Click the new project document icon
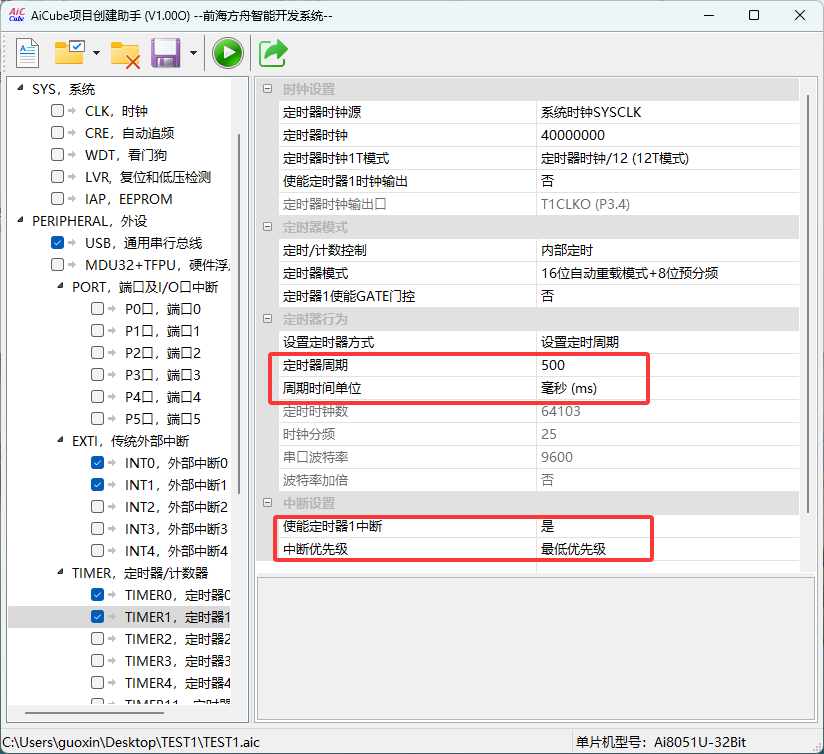The width and height of the screenshot is (824, 754). 27,53
